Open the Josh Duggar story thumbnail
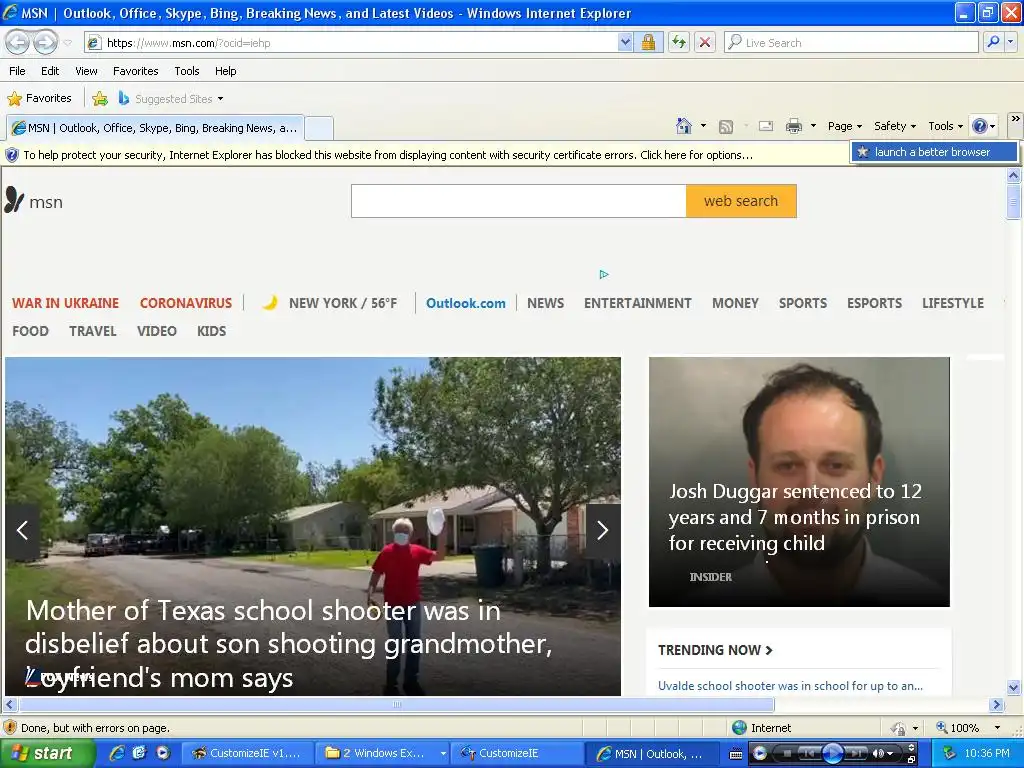This screenshot has height=768, width=1024. click(x=799, y=481)
